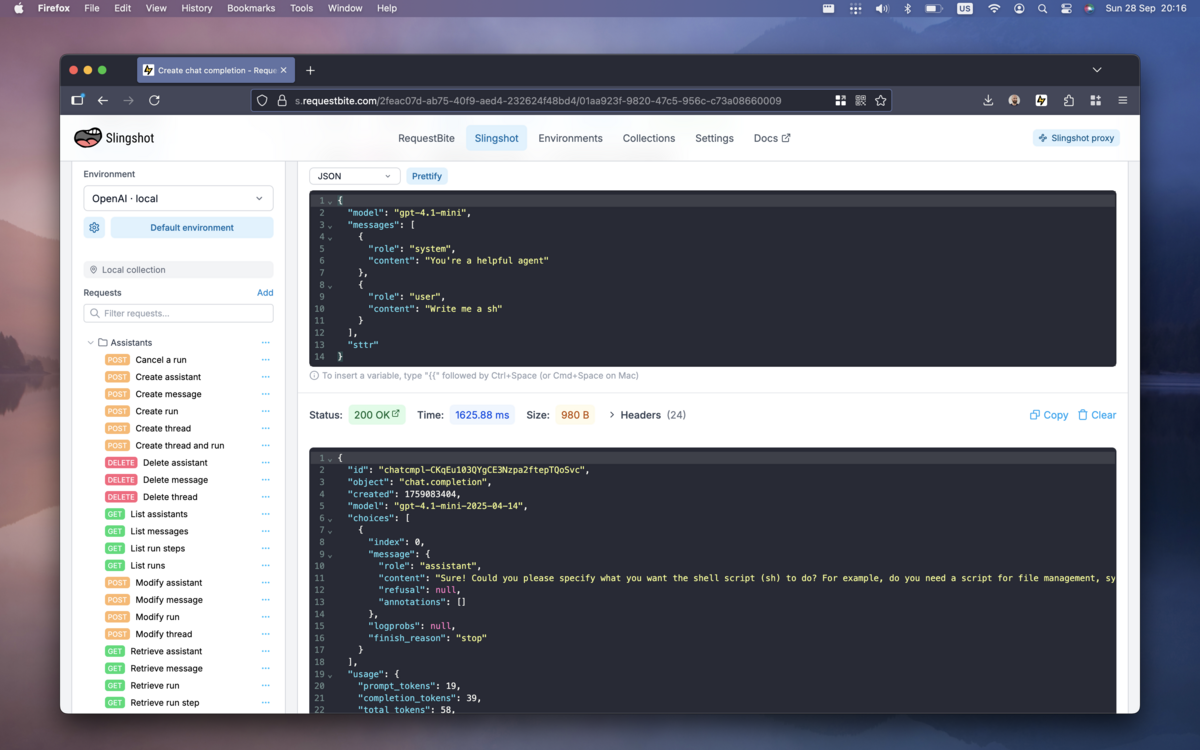Fold the messages array at line 3

coord(330,226)
